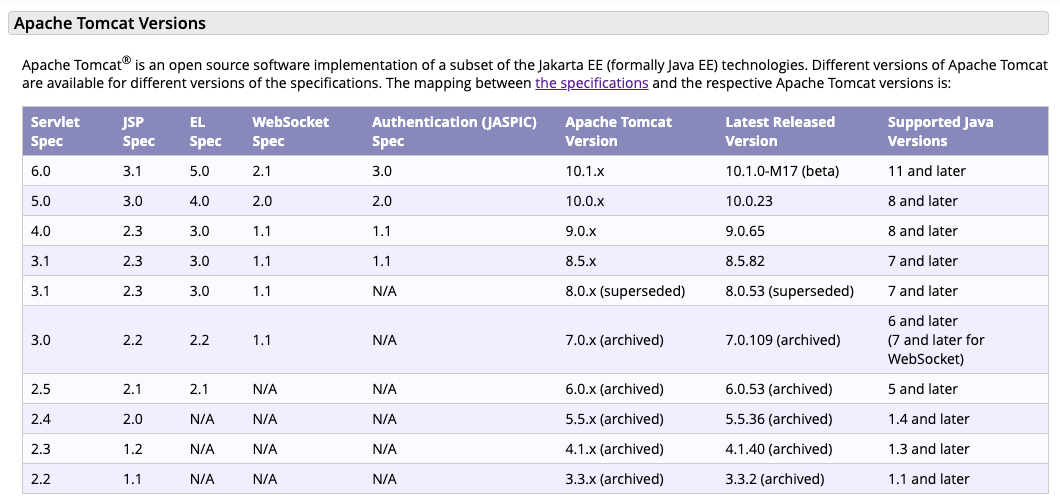Image resolution: width=1060 pixels, height=503 pixels.
Task: Click the Apache Tomcat Versions heading
Action: pos(110,24)
